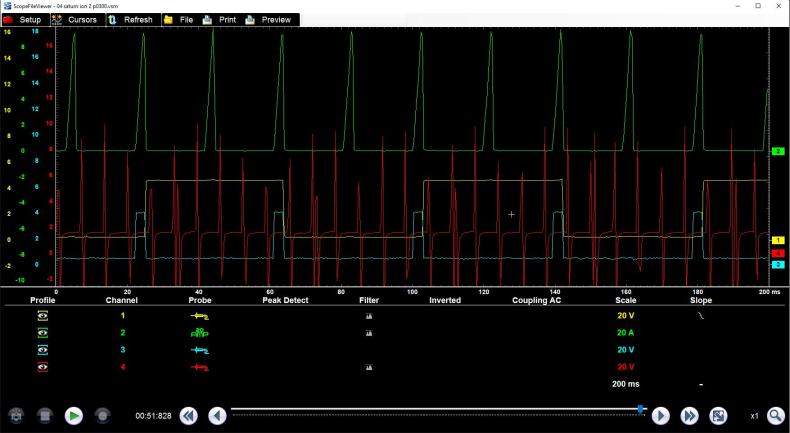Viewport: 790px width, 433px height.
Task: Click channel 1 yellow probe icon
Action: click(200, 315)
